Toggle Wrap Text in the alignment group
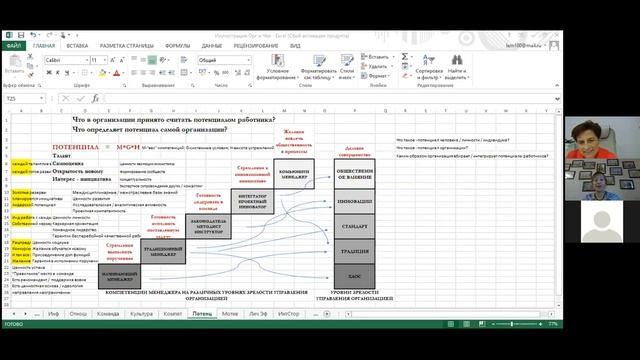The image size is (640, 360). coord(184,60)
